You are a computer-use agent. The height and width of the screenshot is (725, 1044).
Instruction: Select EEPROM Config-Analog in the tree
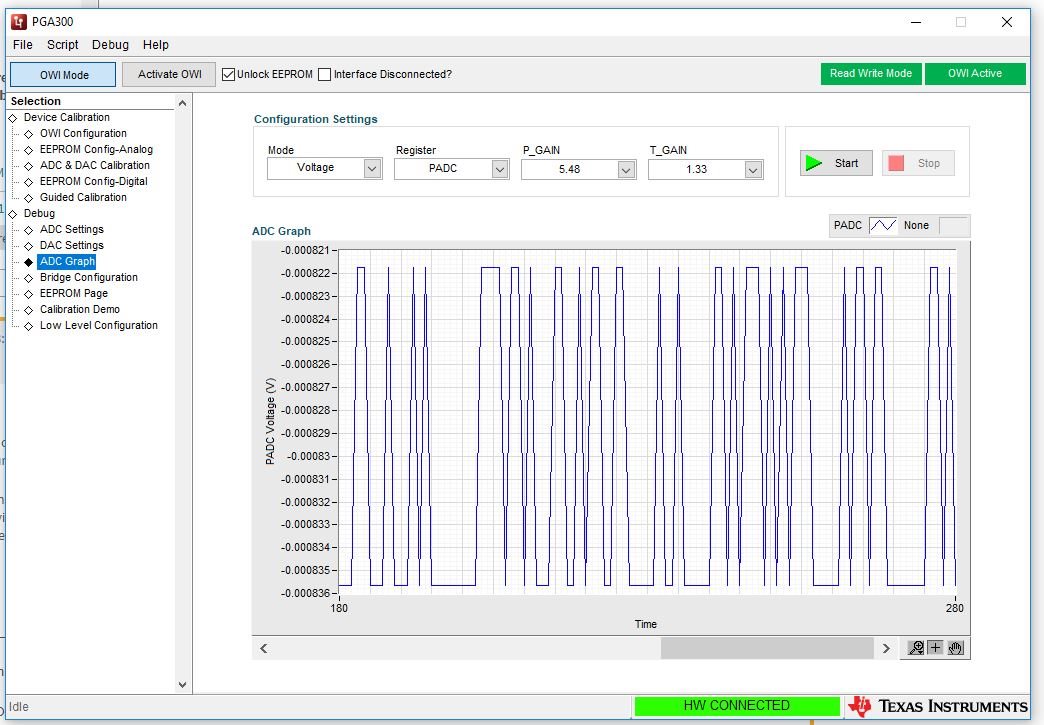tap(96, 149)
